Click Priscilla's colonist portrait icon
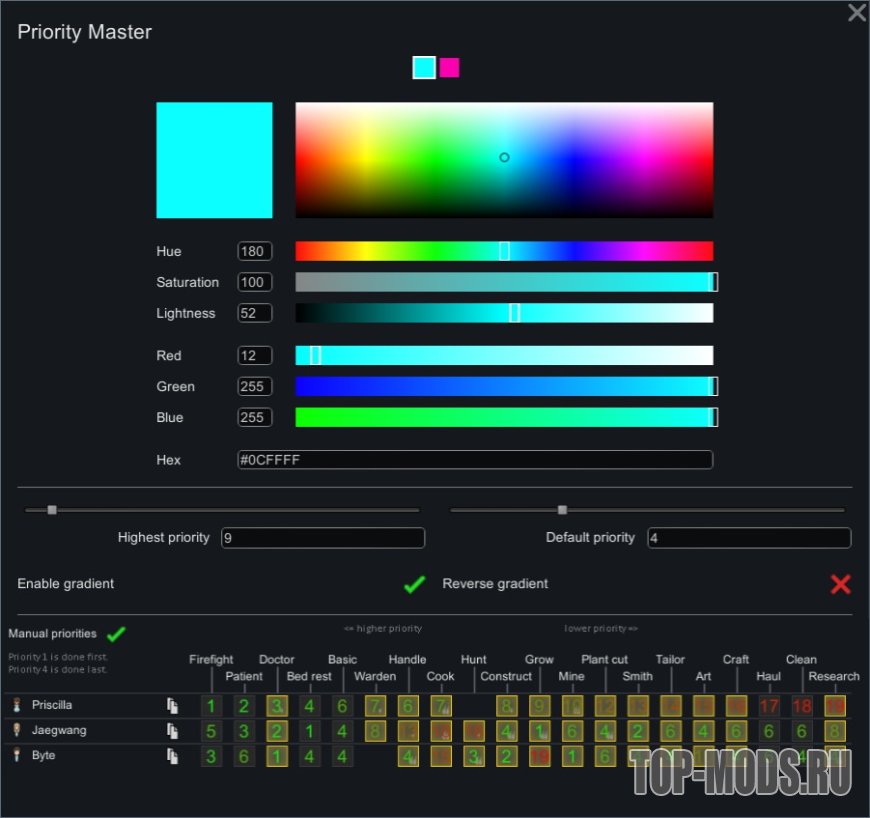The width and height of the screenshot is (870, 818). tap(16, 705)
